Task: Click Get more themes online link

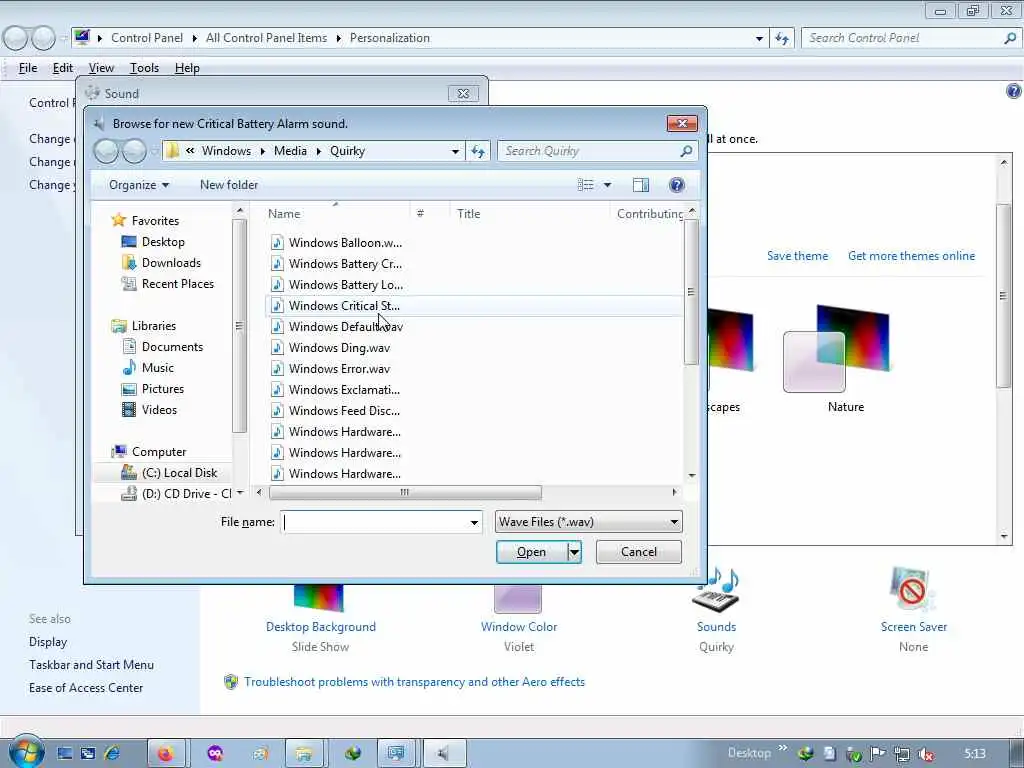Action: point(911,256)
